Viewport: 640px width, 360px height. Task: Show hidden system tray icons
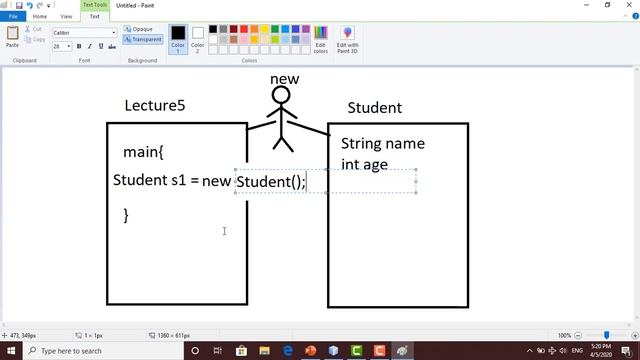pyautogui.click(x=529, y=351)
